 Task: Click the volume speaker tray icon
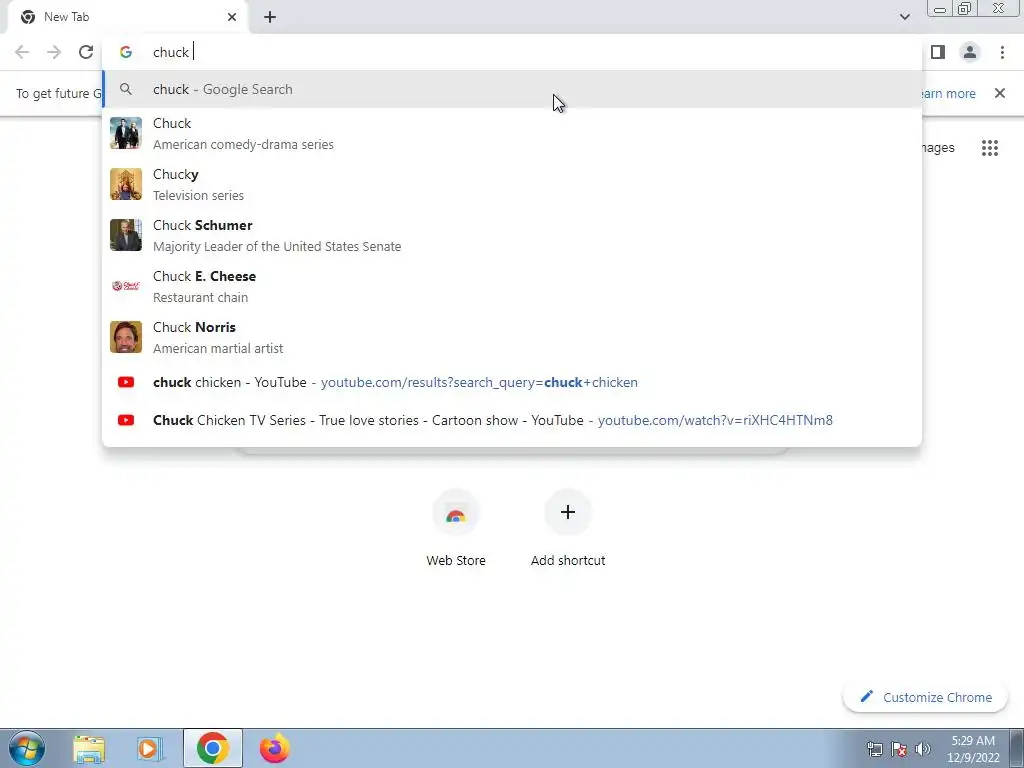point(923,749)
